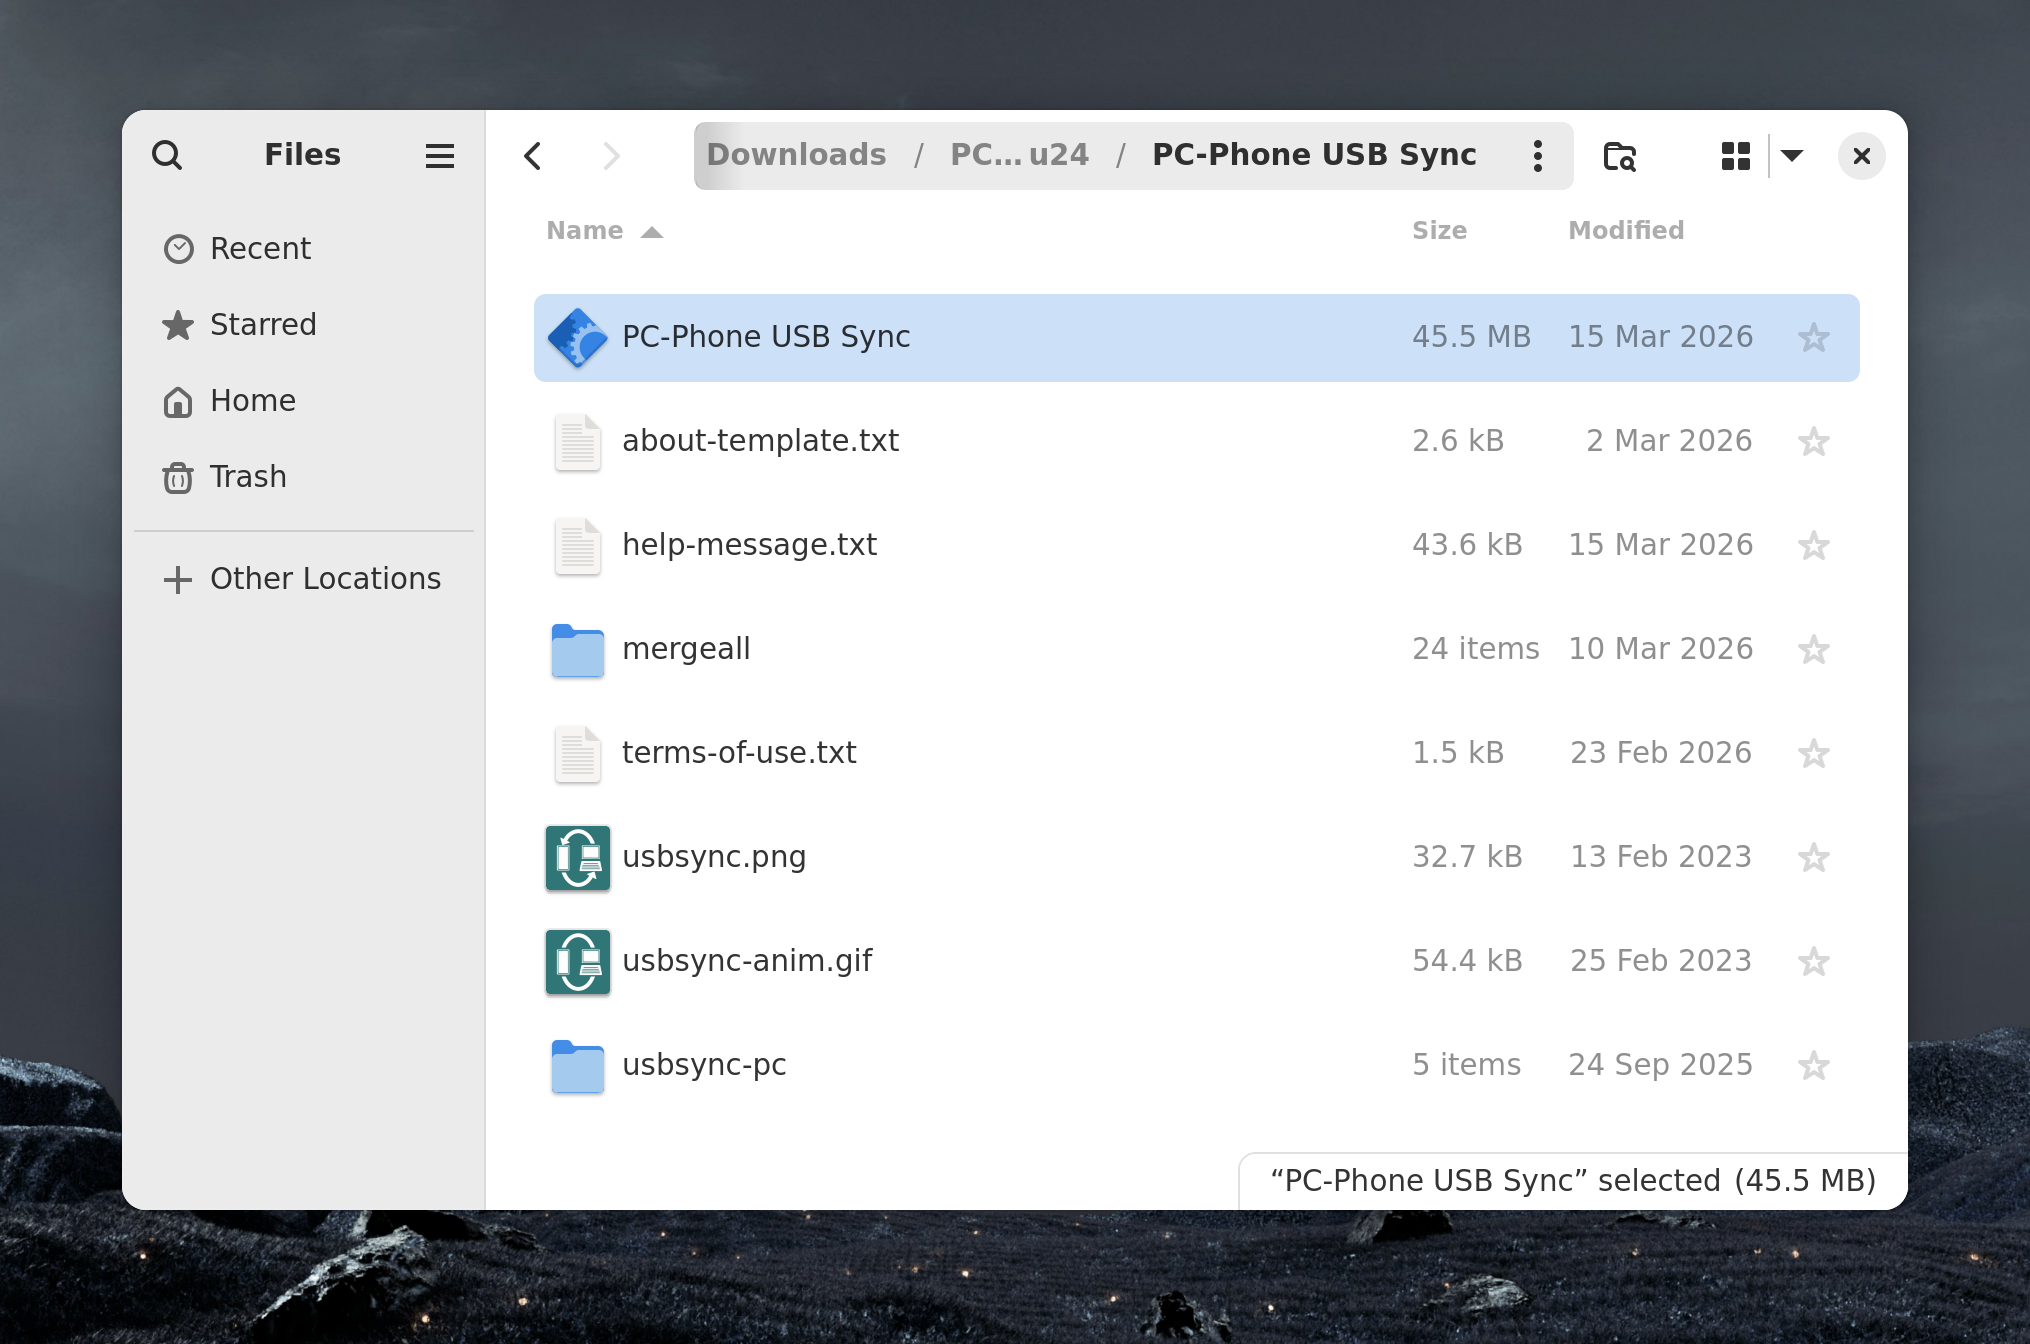
Task: Go back with the left arrow
Action: point(533,156)
